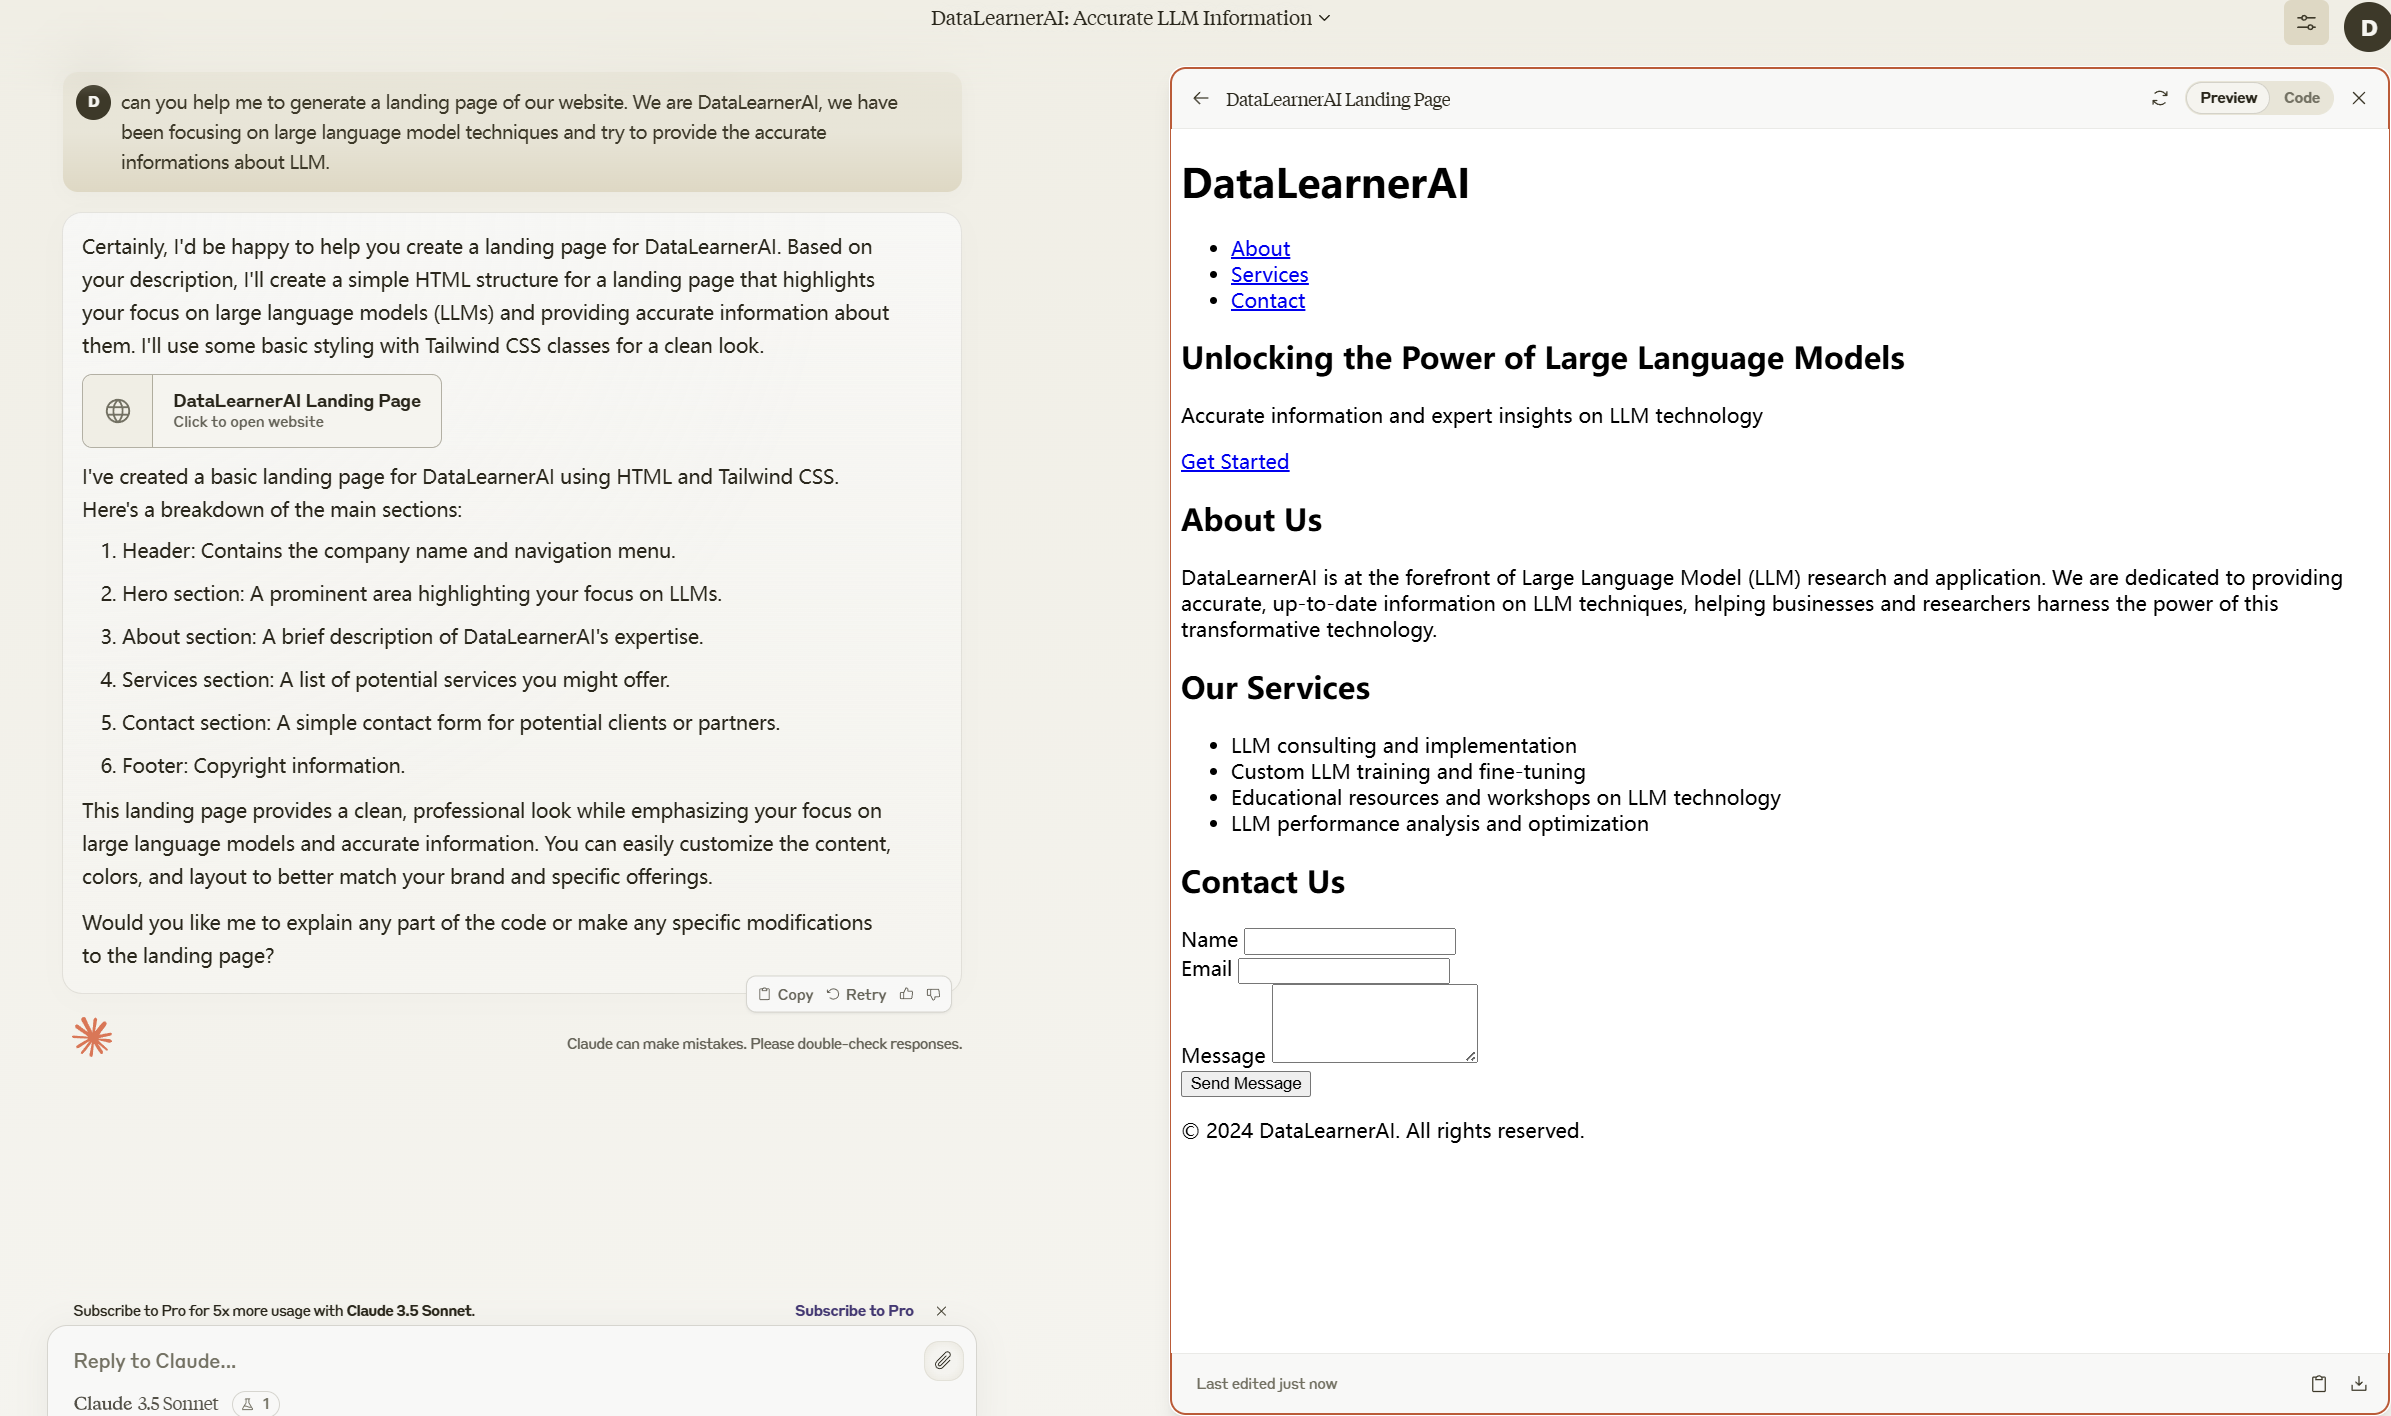Click the 'DataLearnerAI' main heading in preview
The image size is (2391, 1416).
1325,183
